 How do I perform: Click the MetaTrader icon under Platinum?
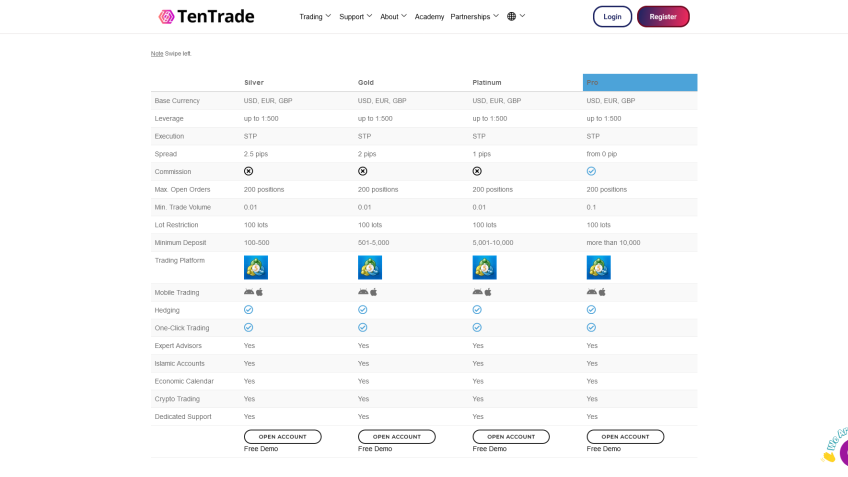[484, 267]
